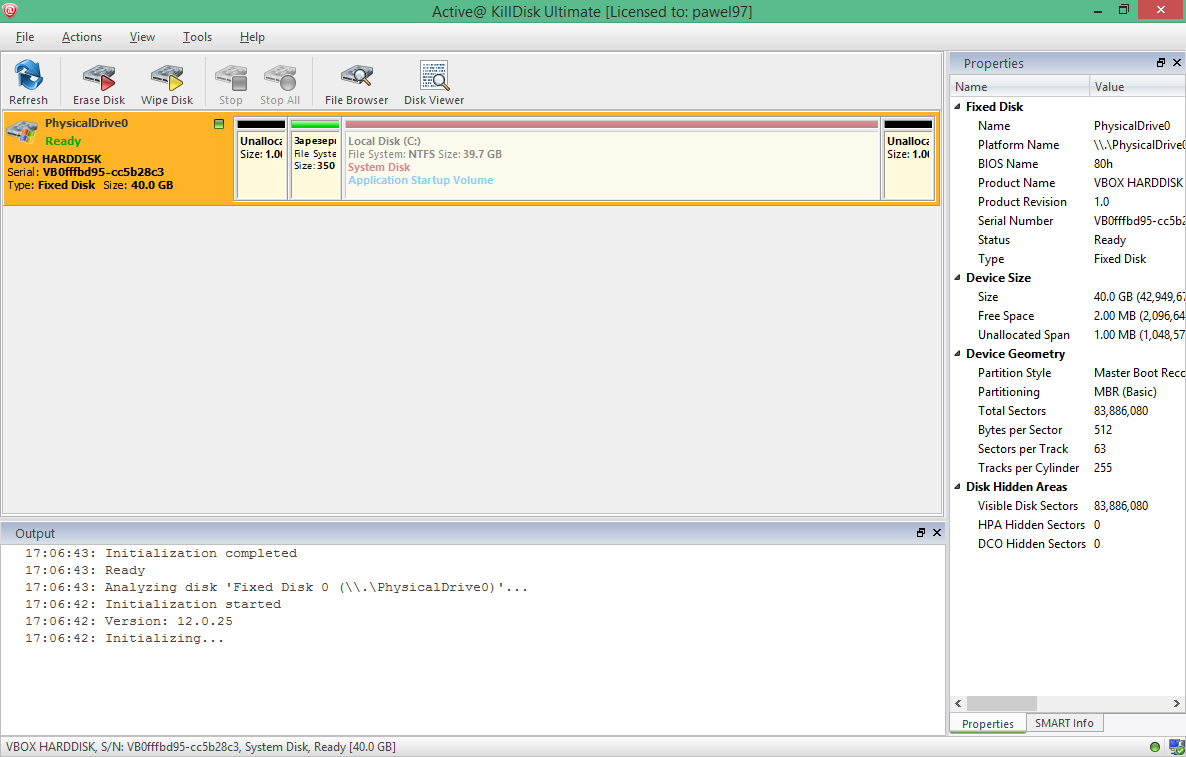Open the File Browser

[356, 76]
